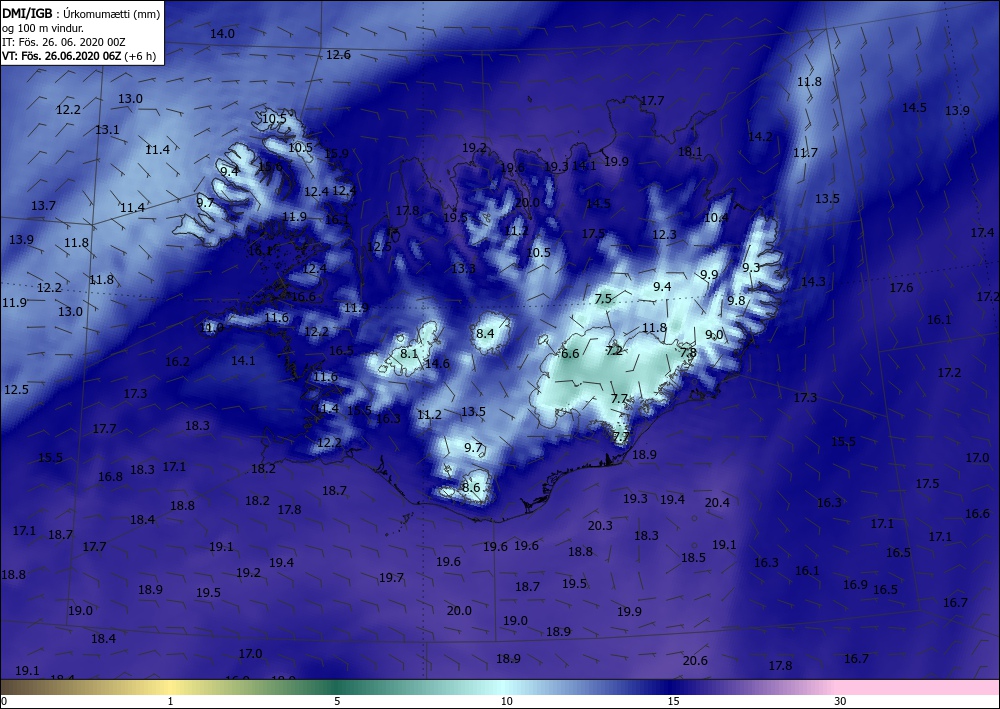Click the 'IT: Fös. 26. 06. 2020 00Z' line

point(64,41)
